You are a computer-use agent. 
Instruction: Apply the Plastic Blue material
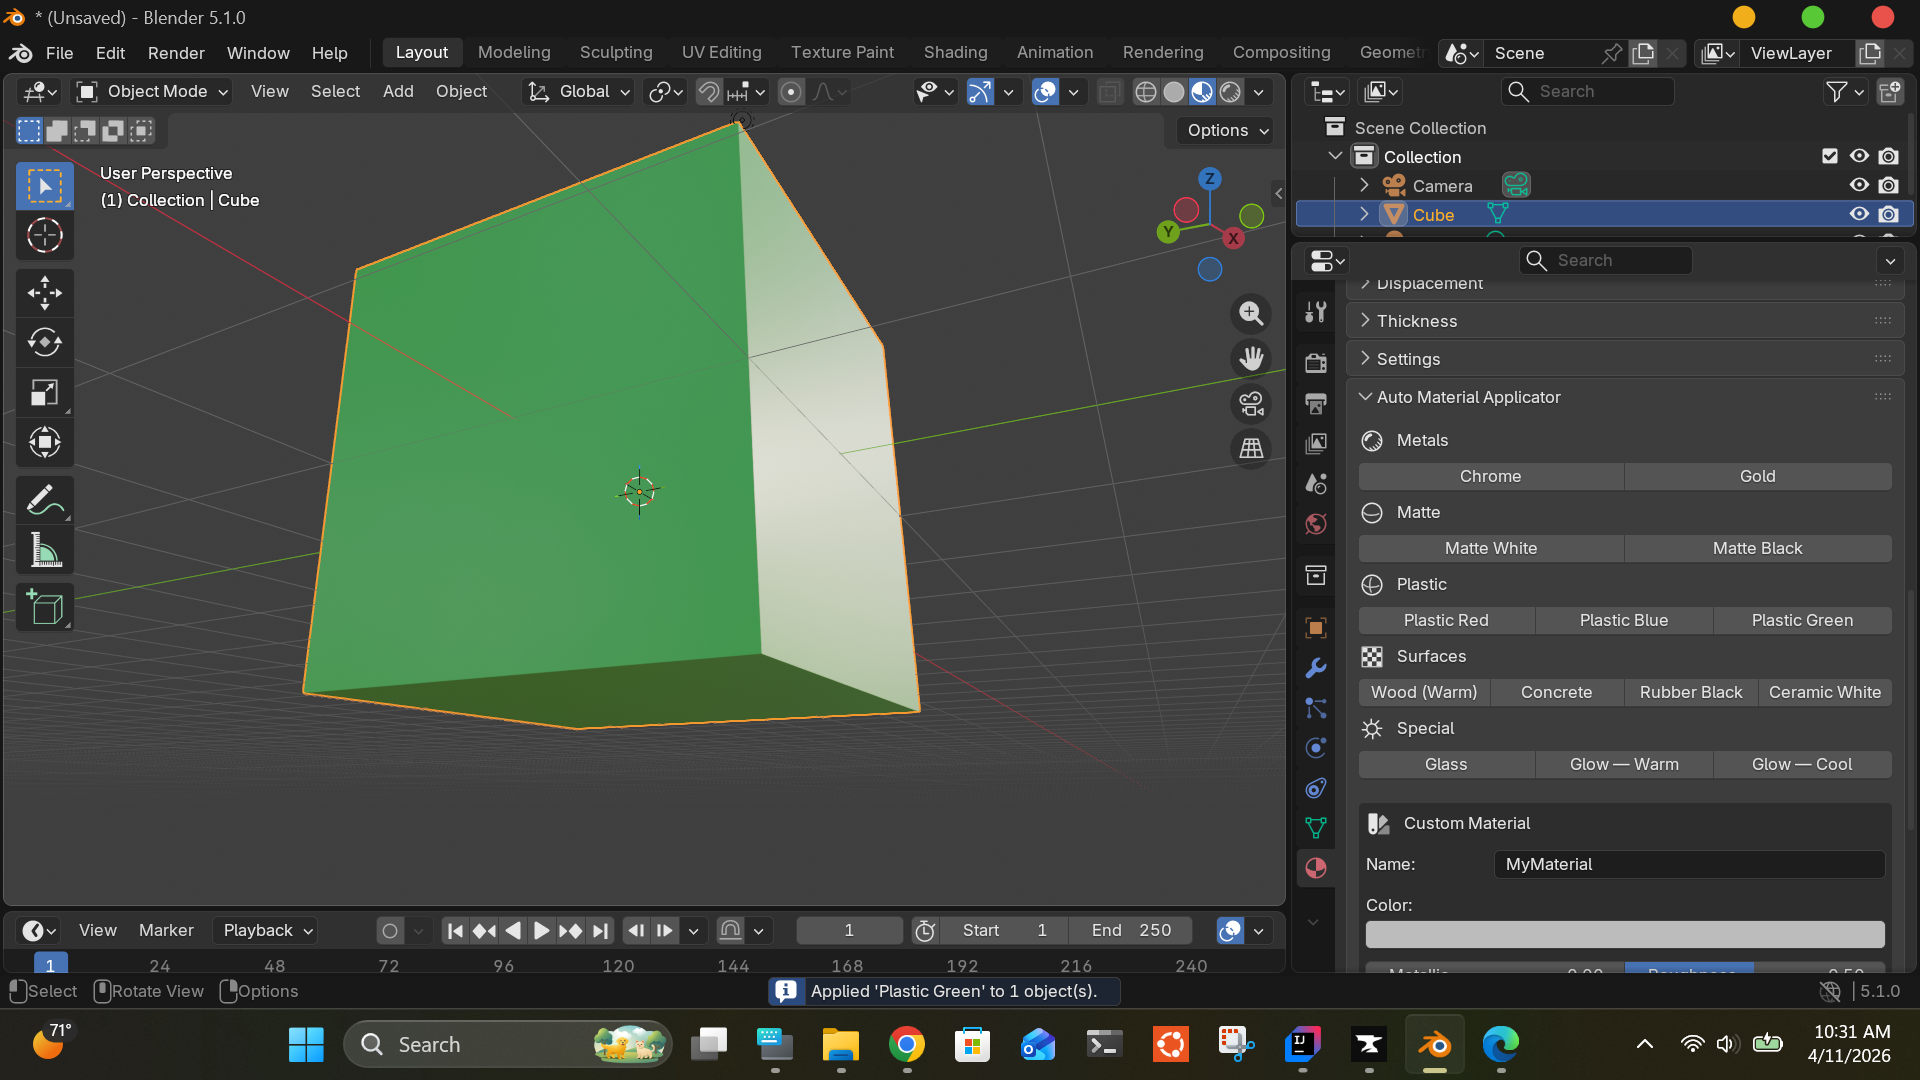click(x=1623, y=620)
